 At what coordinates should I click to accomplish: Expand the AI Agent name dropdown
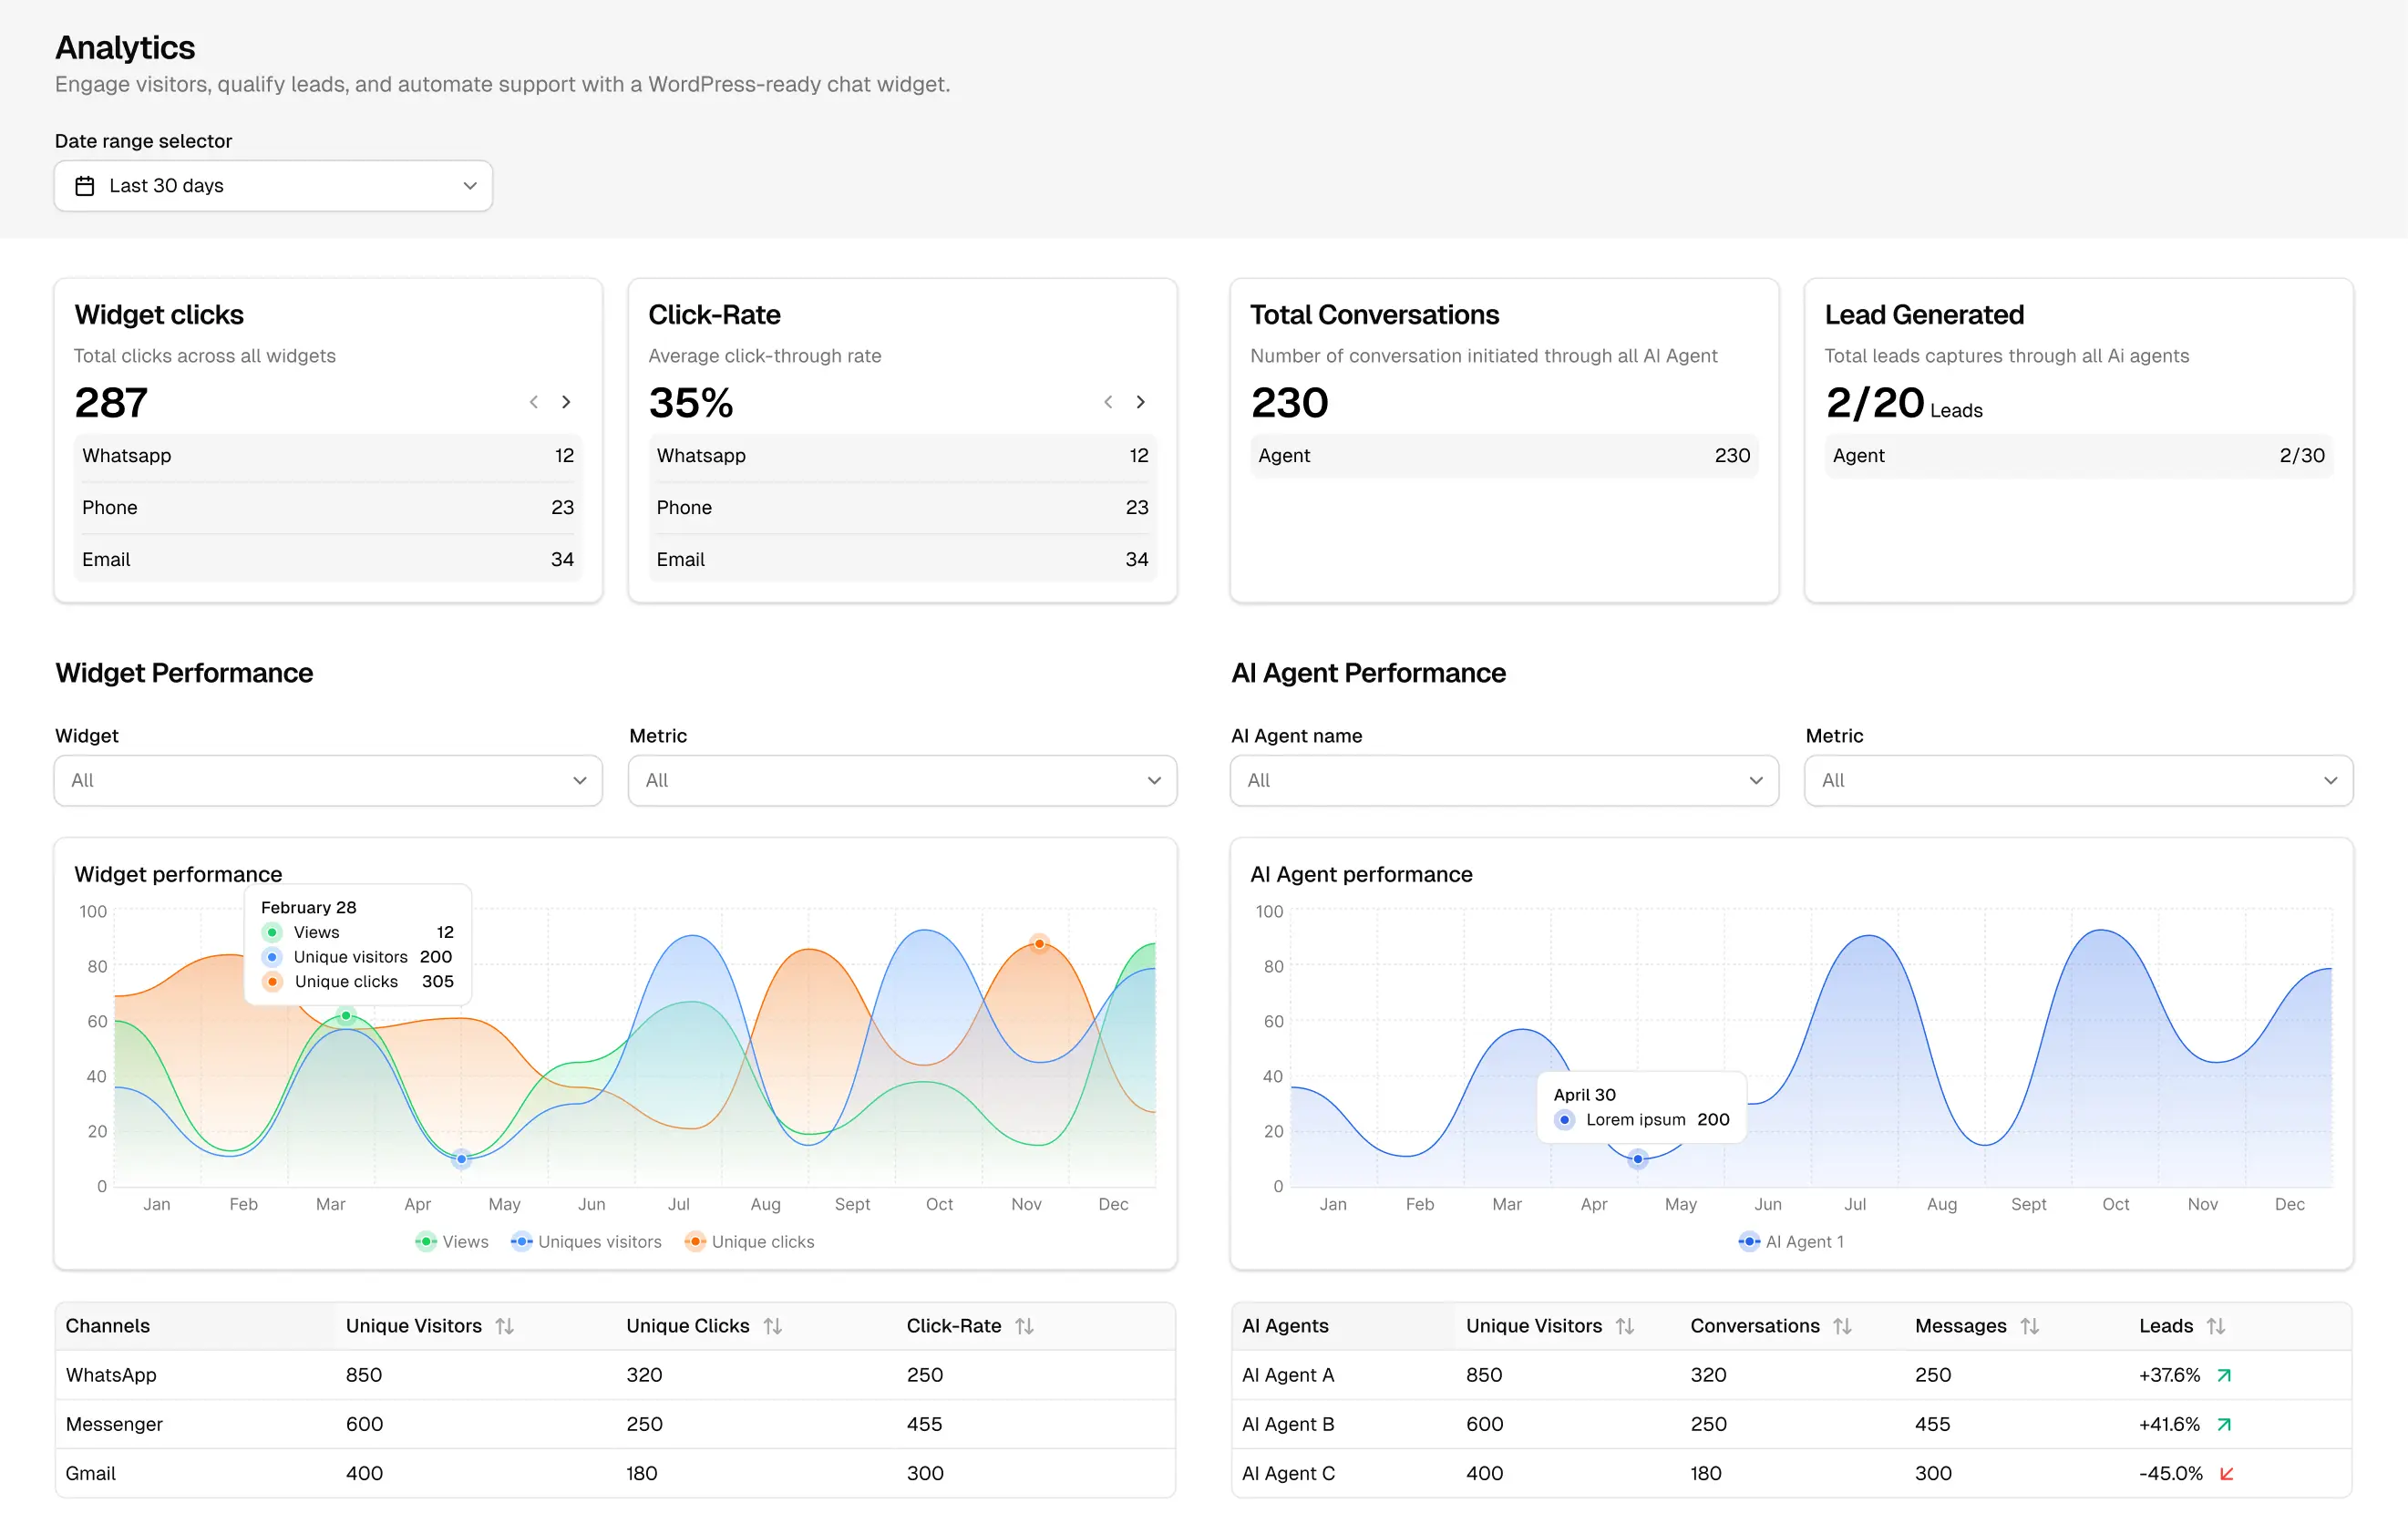(x=1504, y=781)
